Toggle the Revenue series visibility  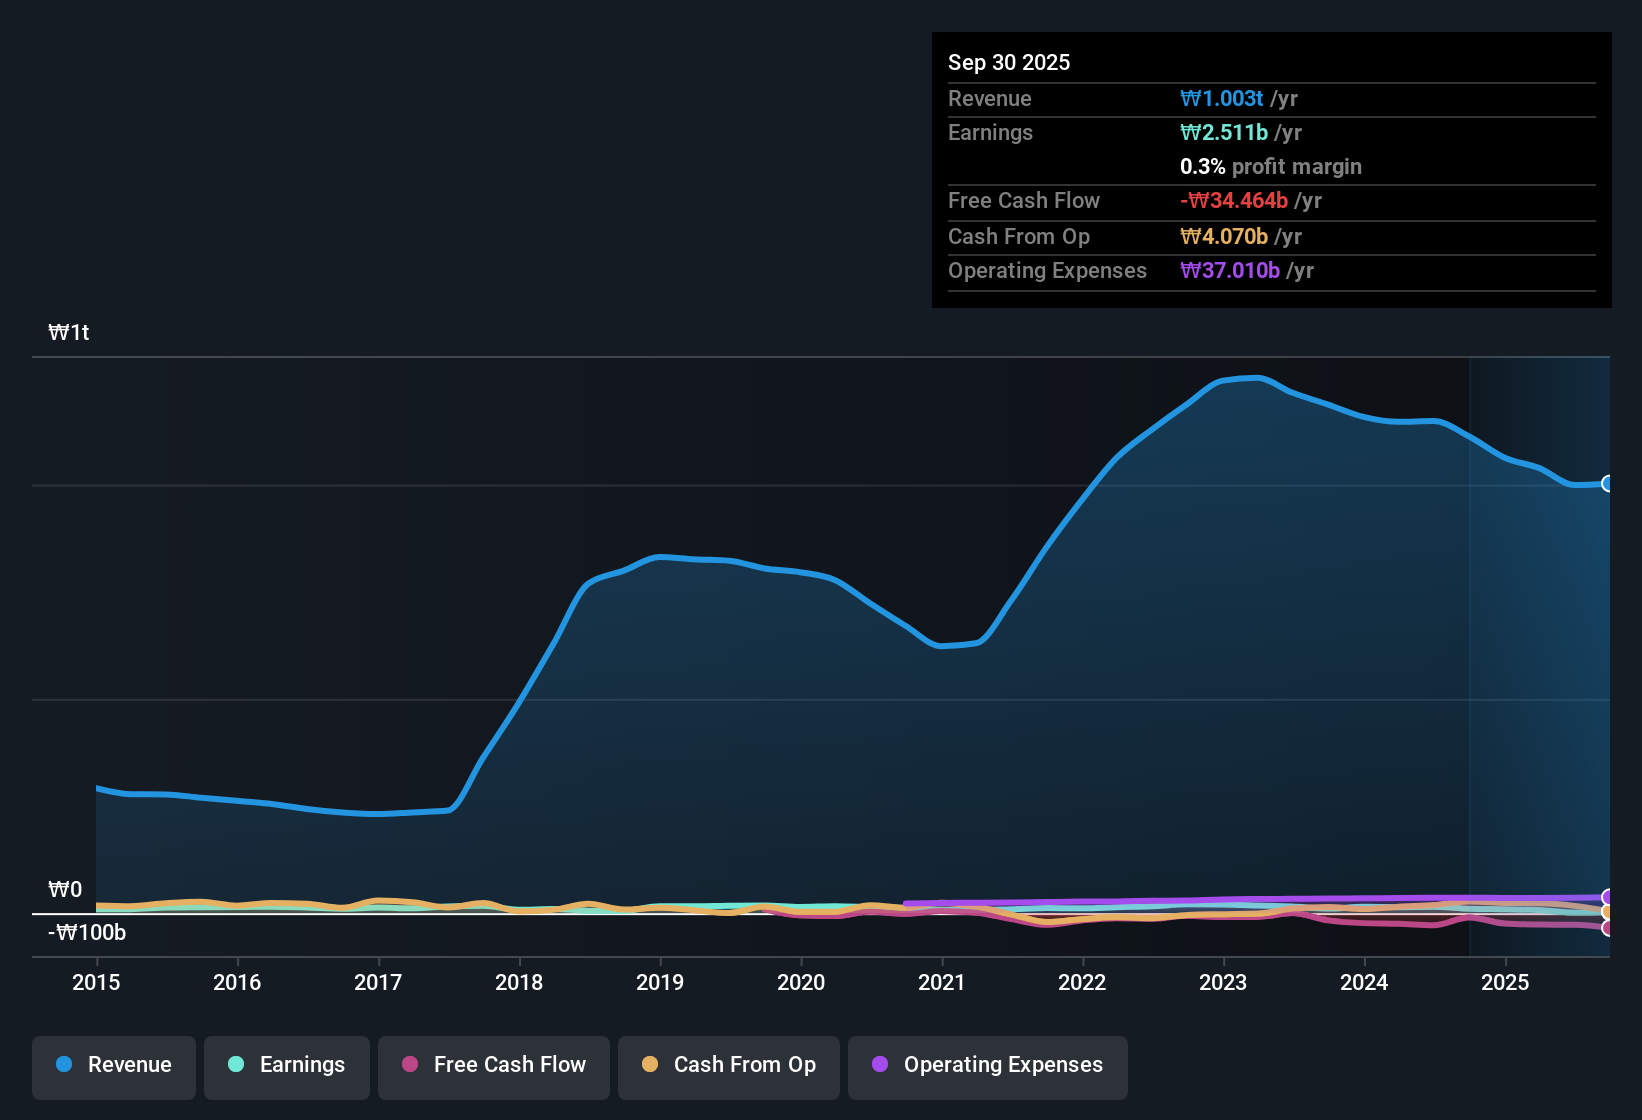(113, 1067)
